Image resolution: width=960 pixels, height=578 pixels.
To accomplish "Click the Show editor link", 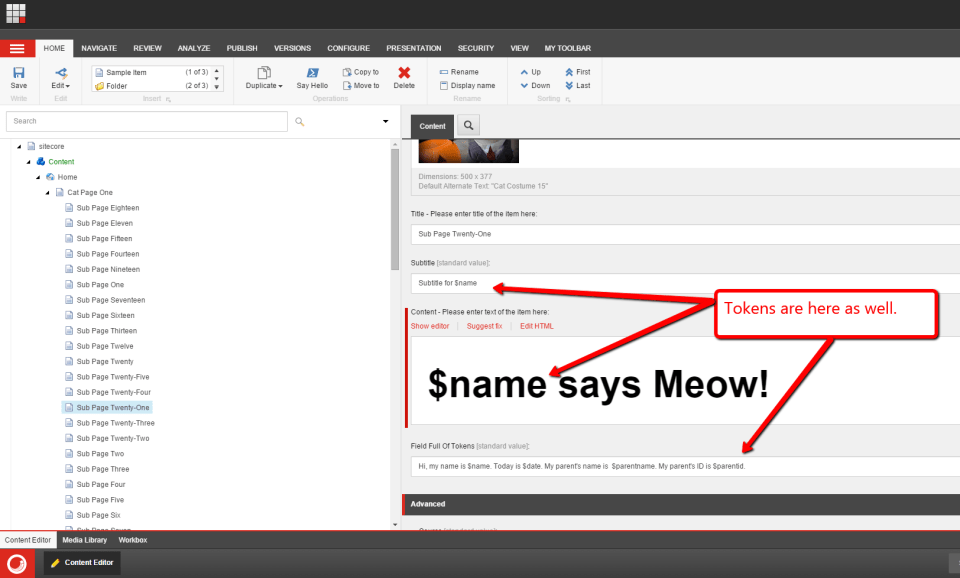I will [x=429, y=326].
